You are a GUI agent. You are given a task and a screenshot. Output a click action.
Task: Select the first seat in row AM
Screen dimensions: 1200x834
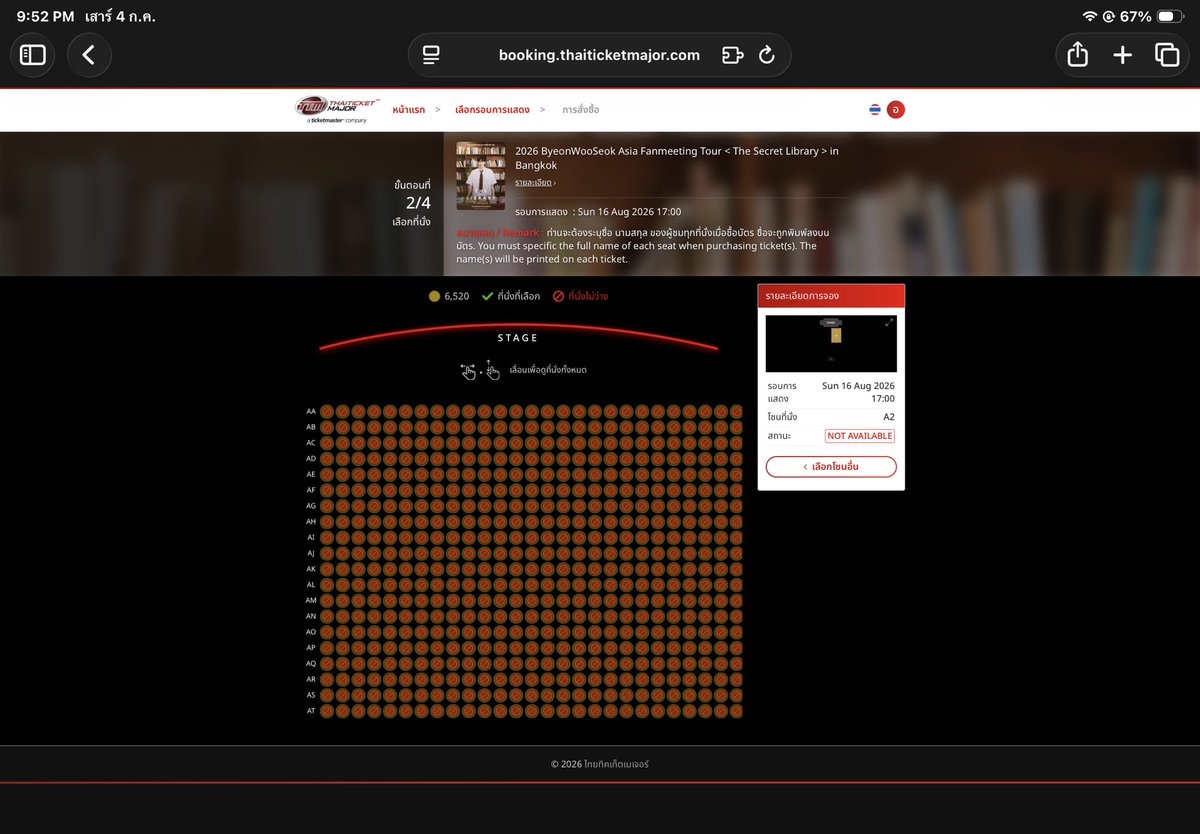pos(327,600)
